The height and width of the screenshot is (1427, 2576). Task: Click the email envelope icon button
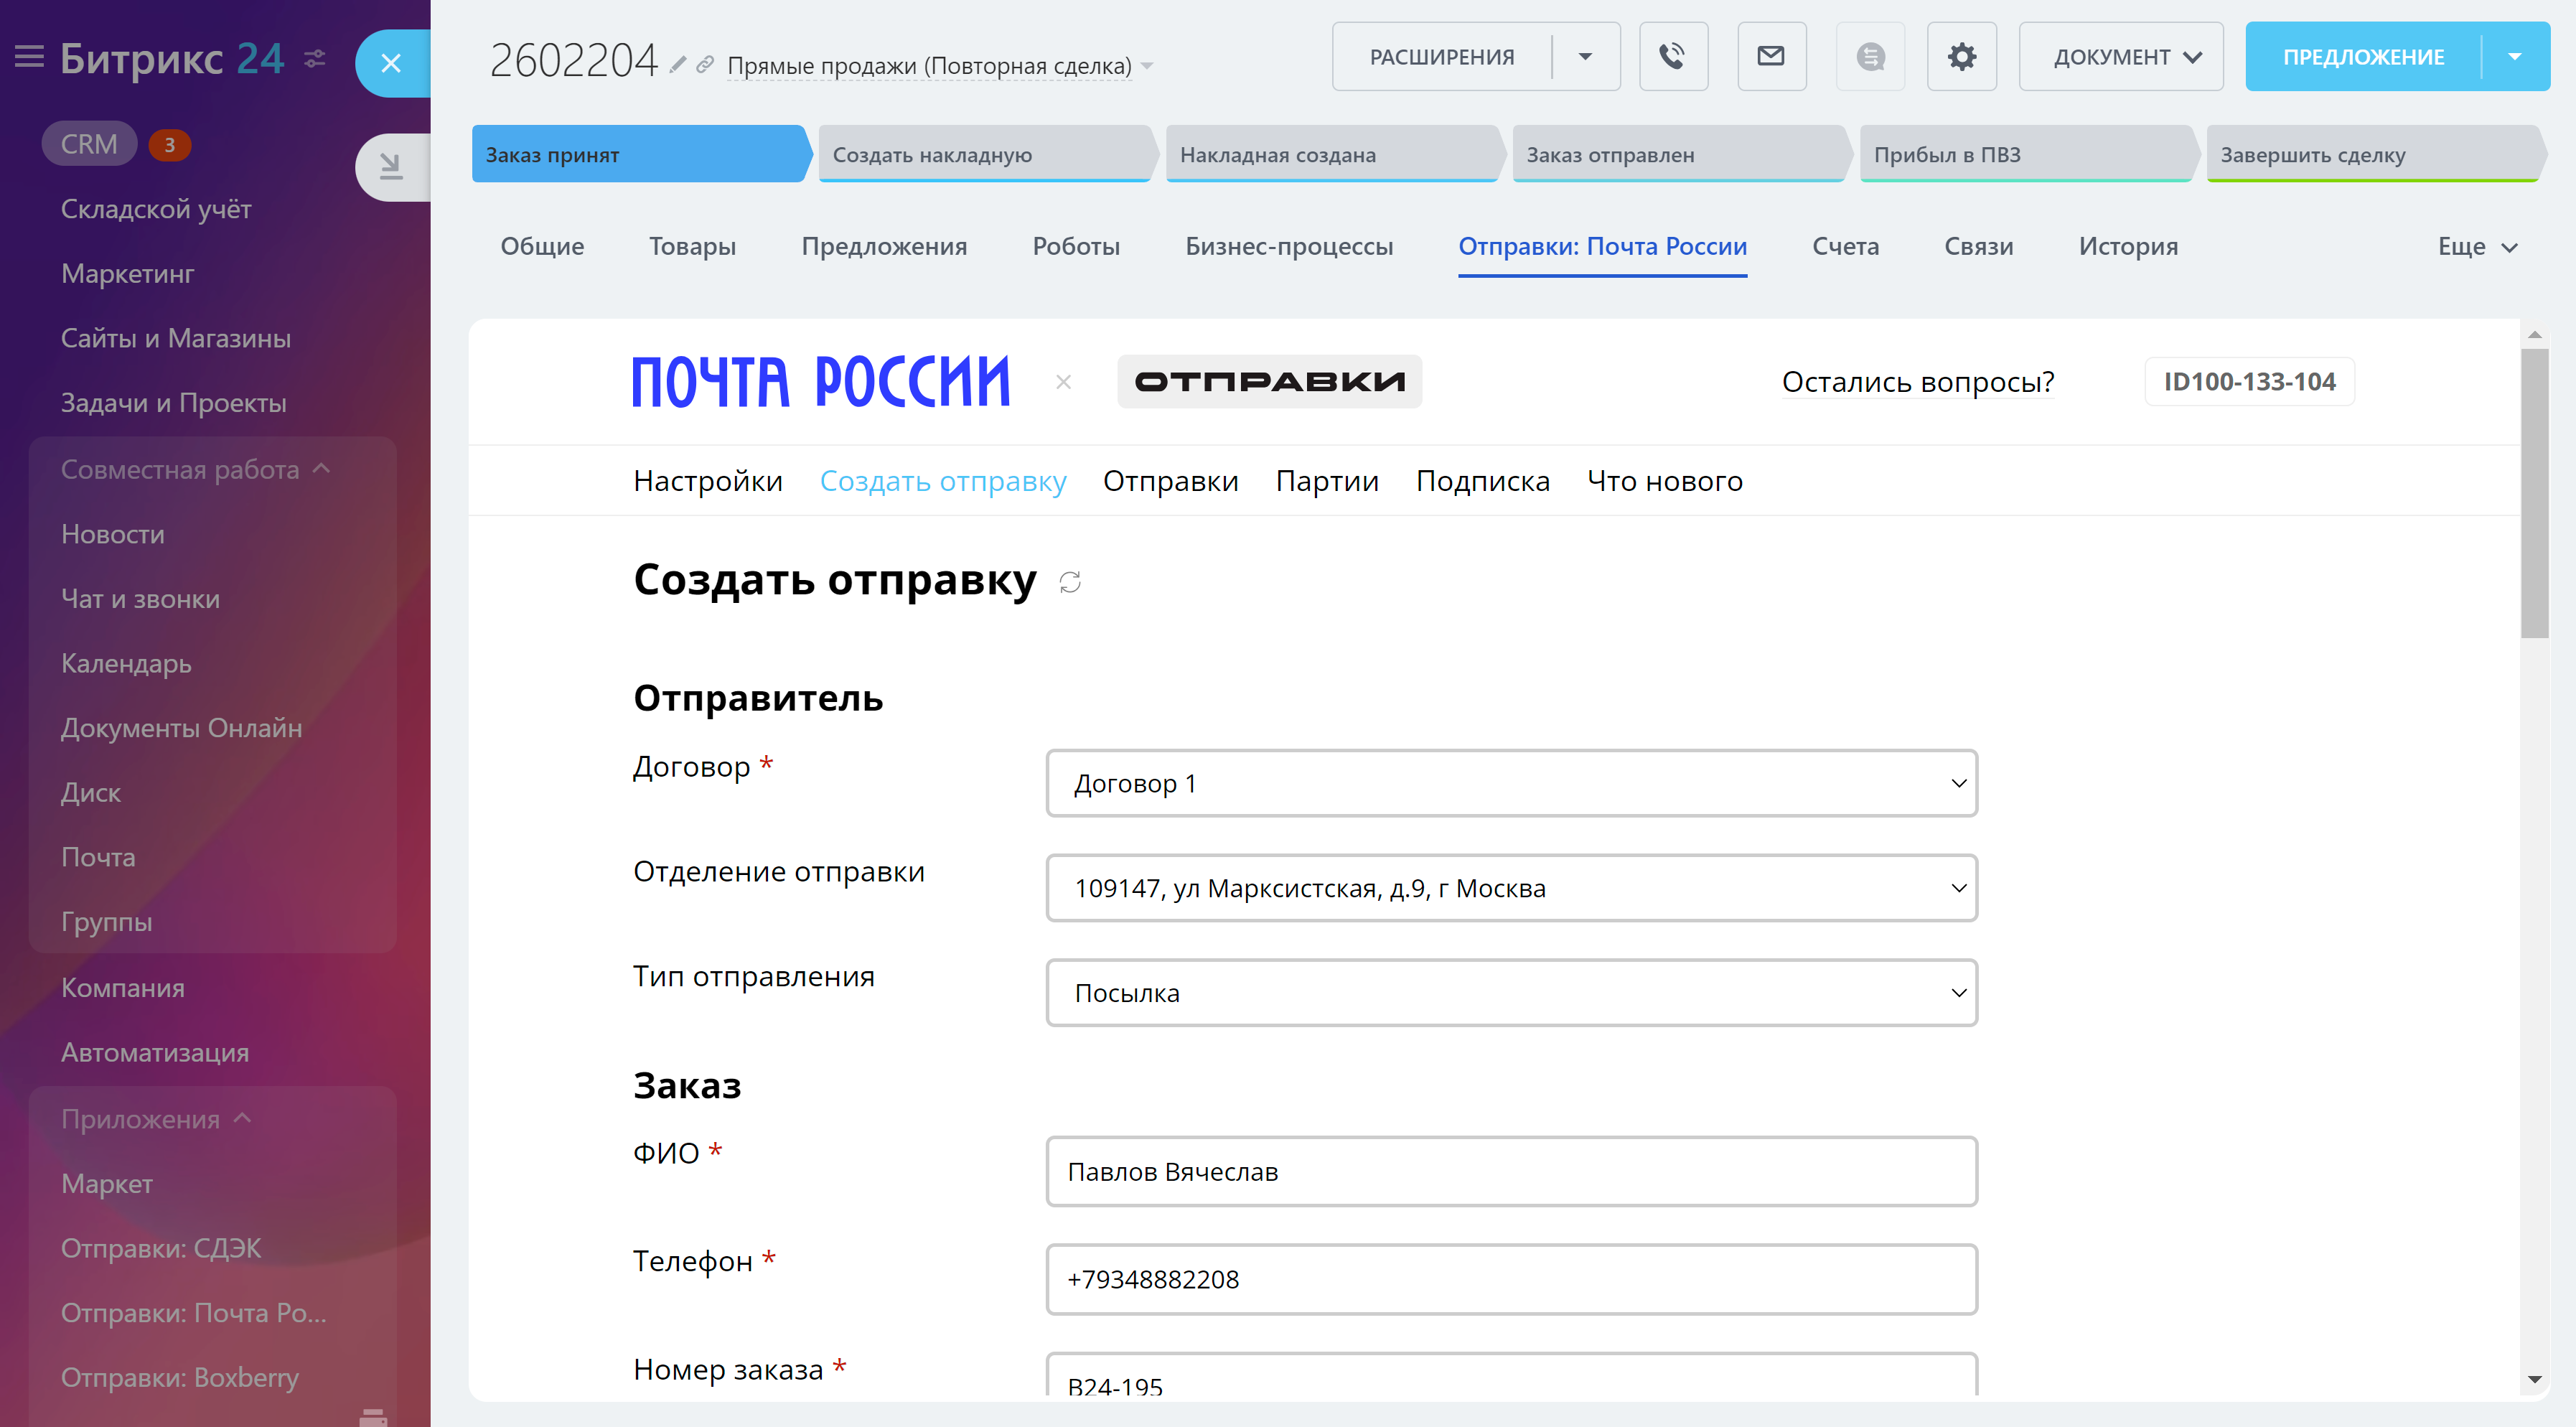1771,57
